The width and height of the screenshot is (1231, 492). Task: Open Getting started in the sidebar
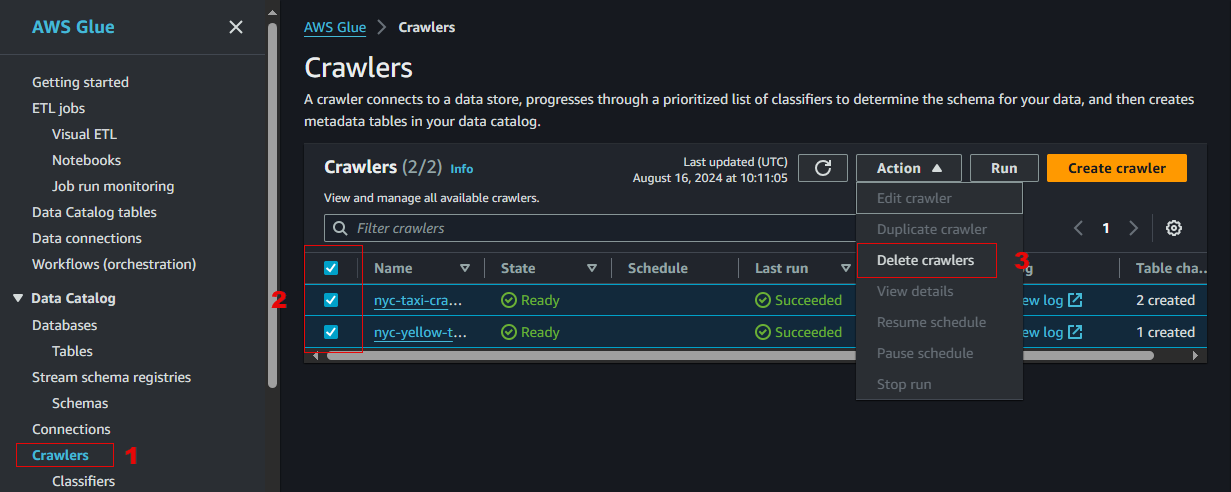pos(80,82)
